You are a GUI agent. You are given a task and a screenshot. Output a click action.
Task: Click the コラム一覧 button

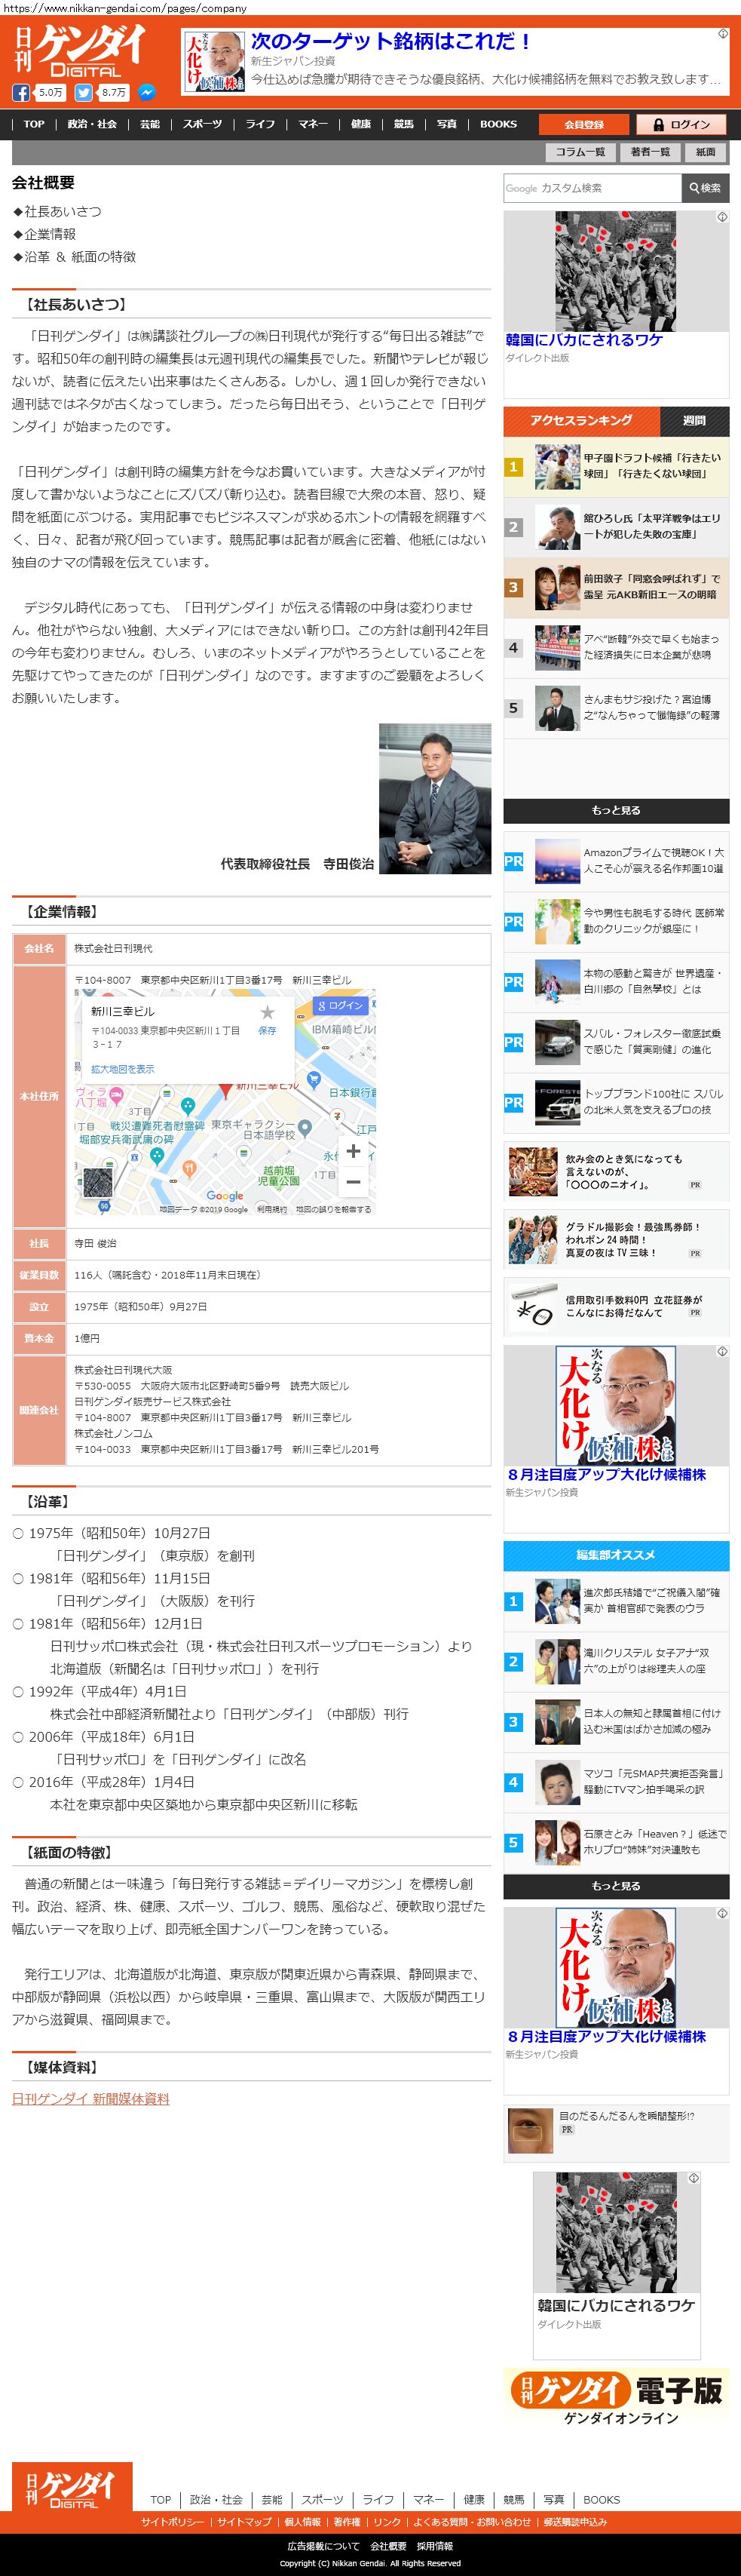point(580,152)
